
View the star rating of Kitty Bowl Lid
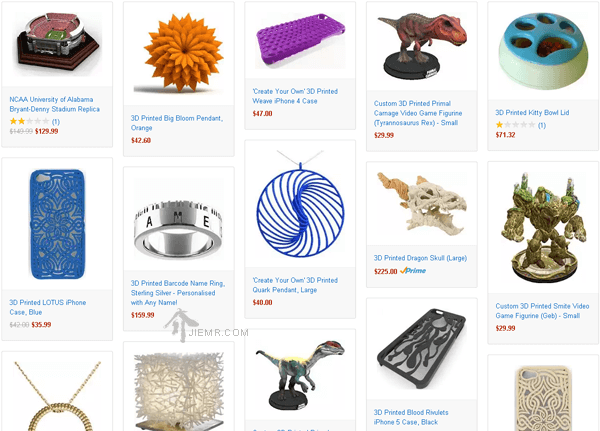tap(515, 125)
